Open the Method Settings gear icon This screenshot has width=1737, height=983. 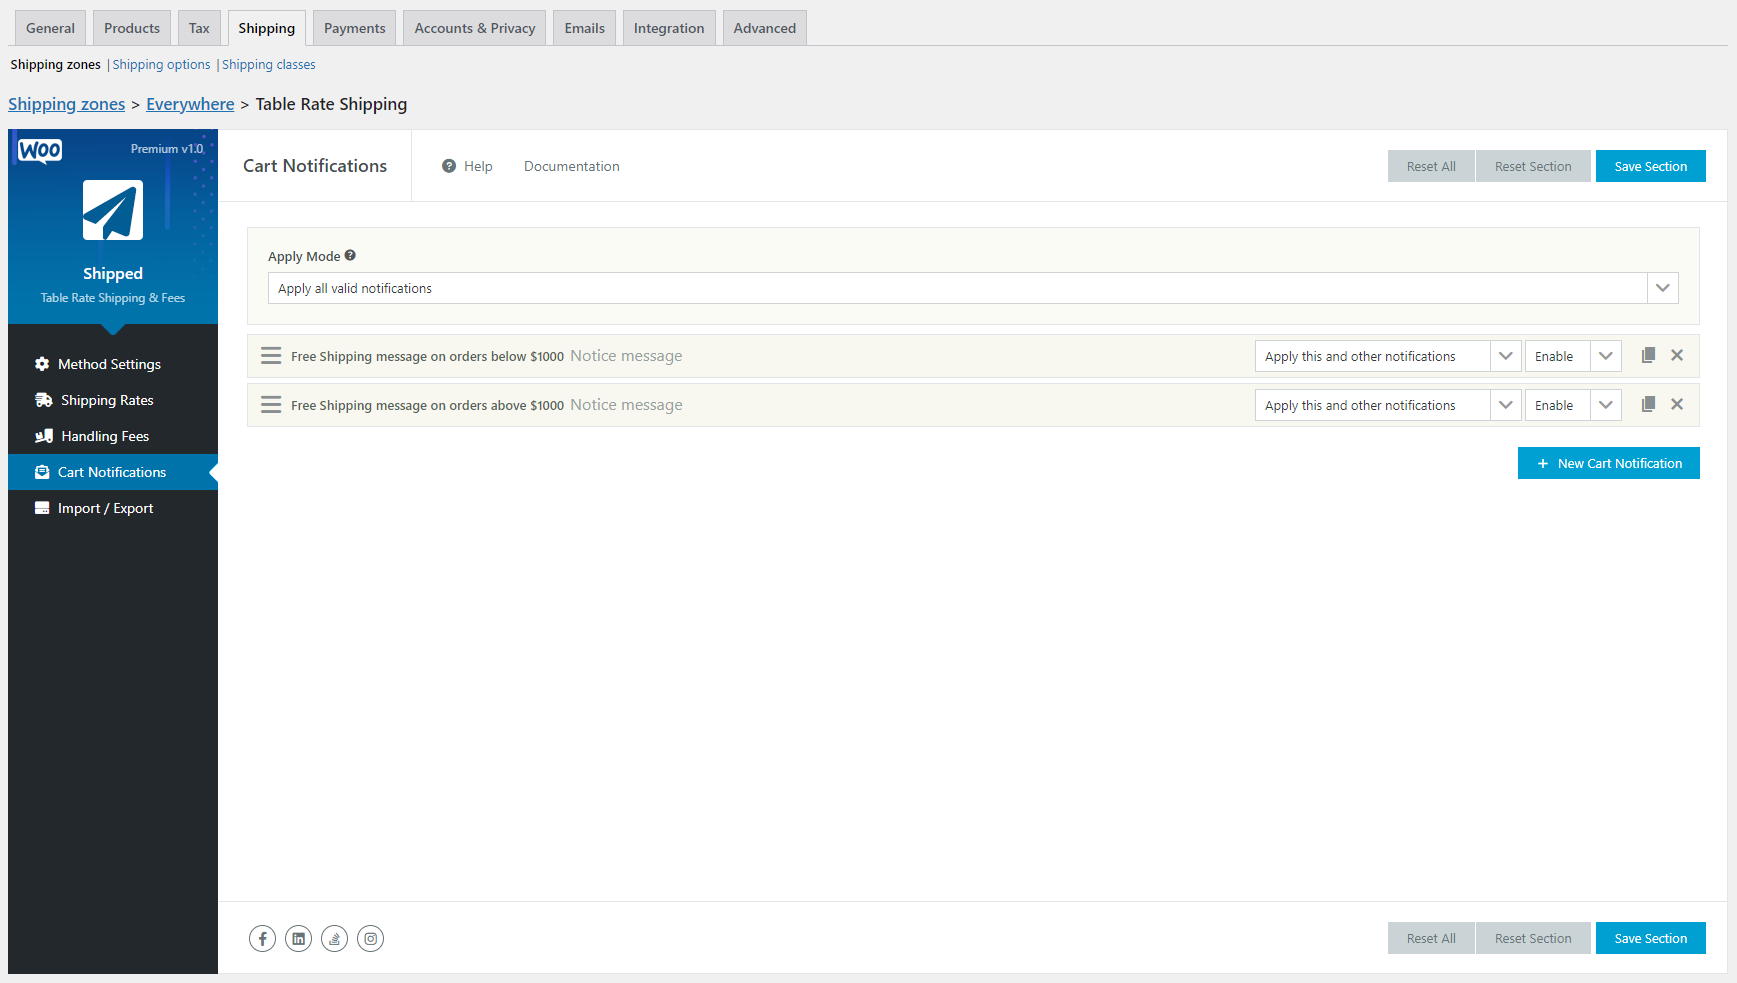click(x=41, y=363)
